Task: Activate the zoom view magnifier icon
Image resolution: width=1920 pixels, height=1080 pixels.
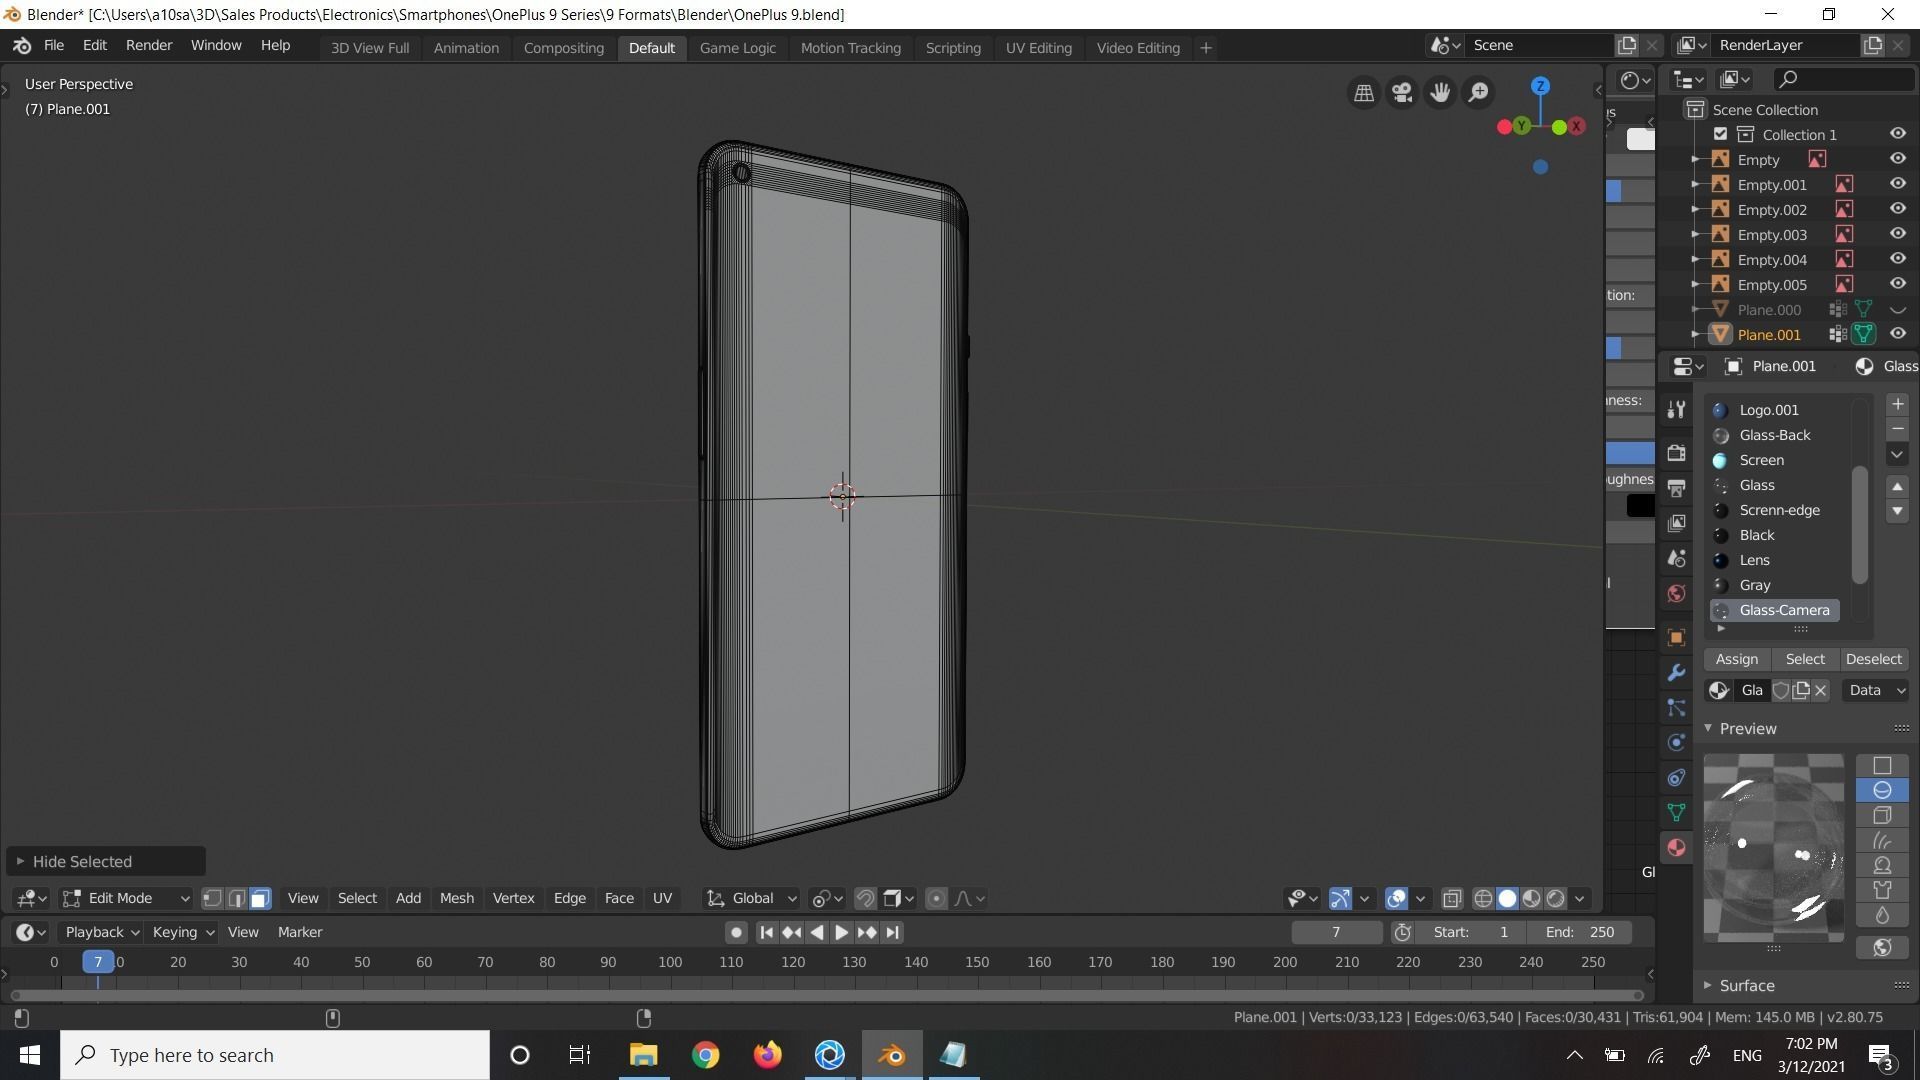Action: pos(1478,93)
